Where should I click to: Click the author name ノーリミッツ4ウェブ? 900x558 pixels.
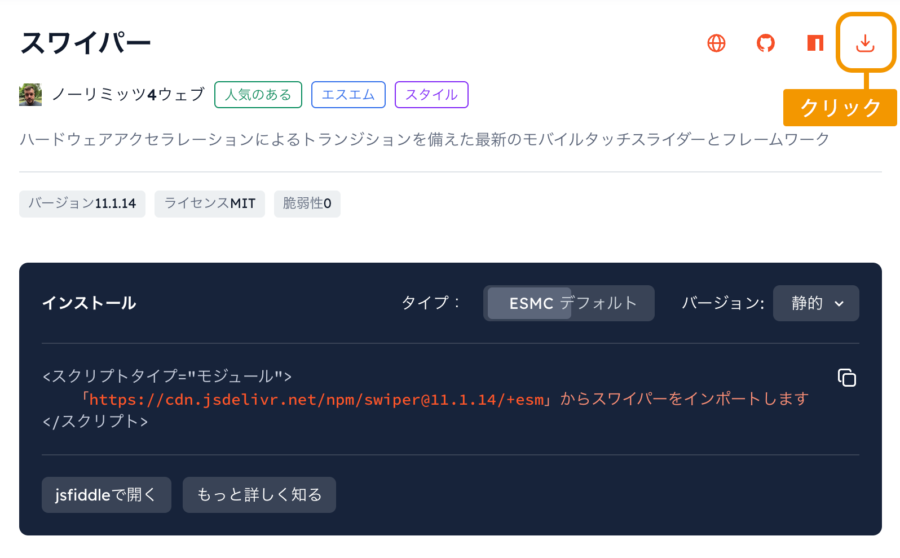(129, 95)
